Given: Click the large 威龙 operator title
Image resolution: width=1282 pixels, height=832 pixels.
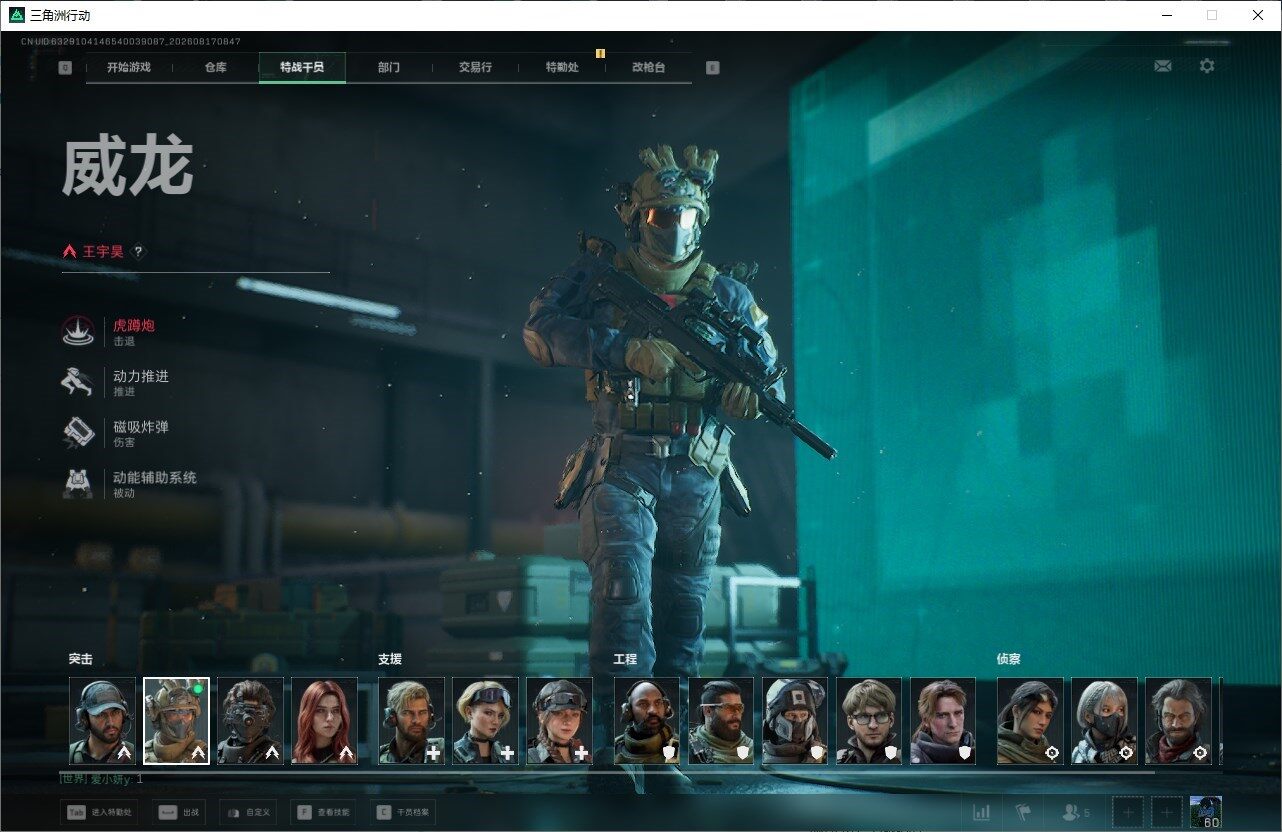Looking at the screenshot, I should [127, 167].
